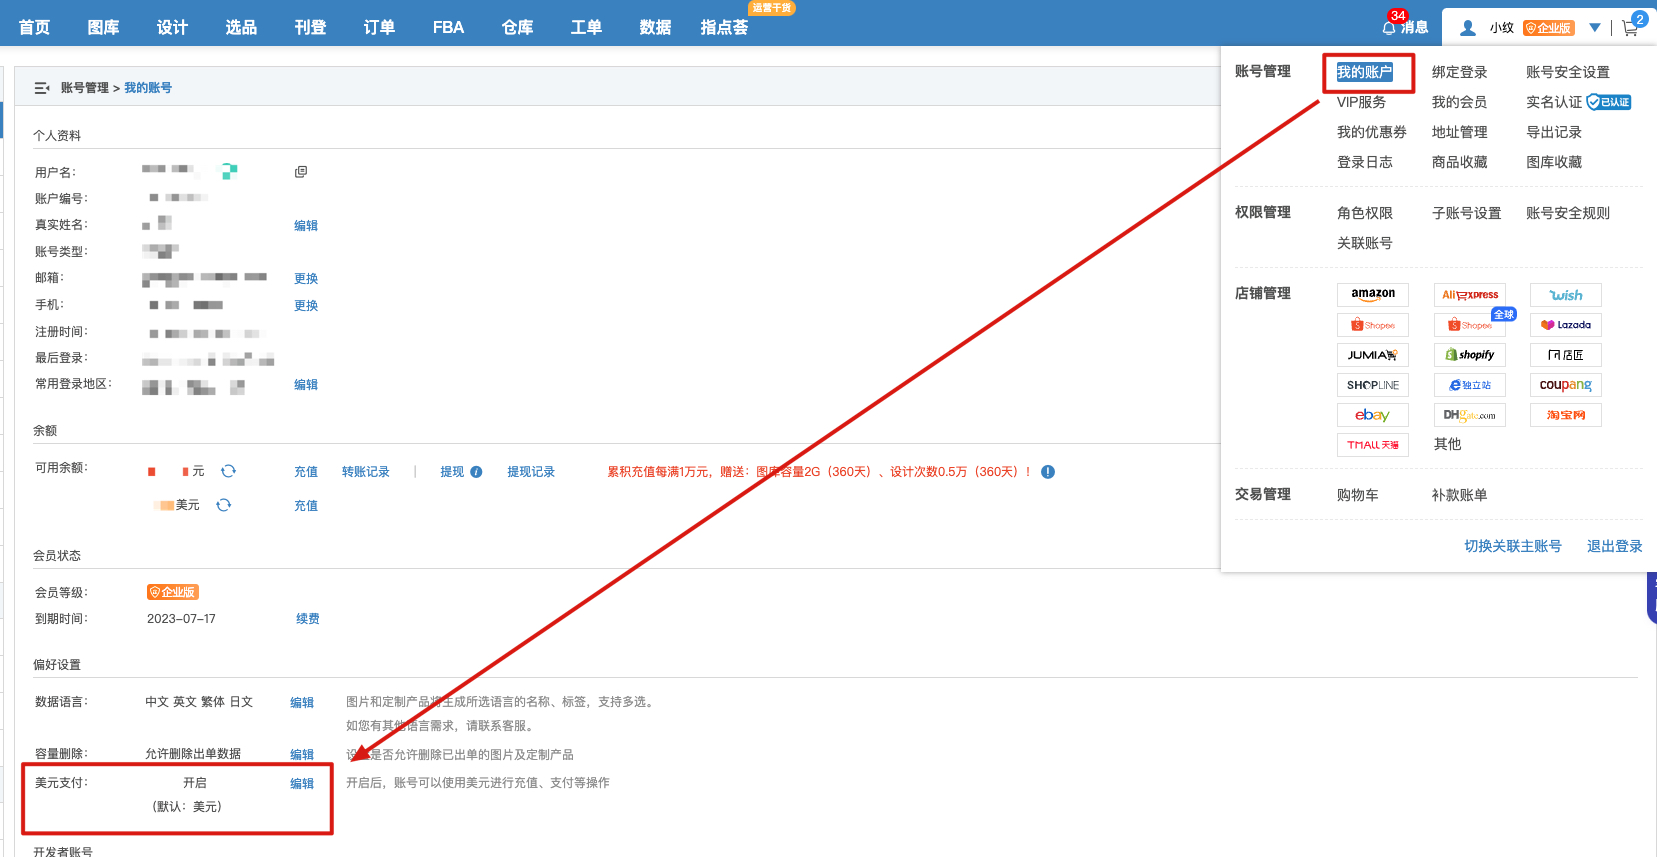Open the AliExpress store logo
Screen dimensions: 1657x857
pyautogui.click(x=1470, y=295)
